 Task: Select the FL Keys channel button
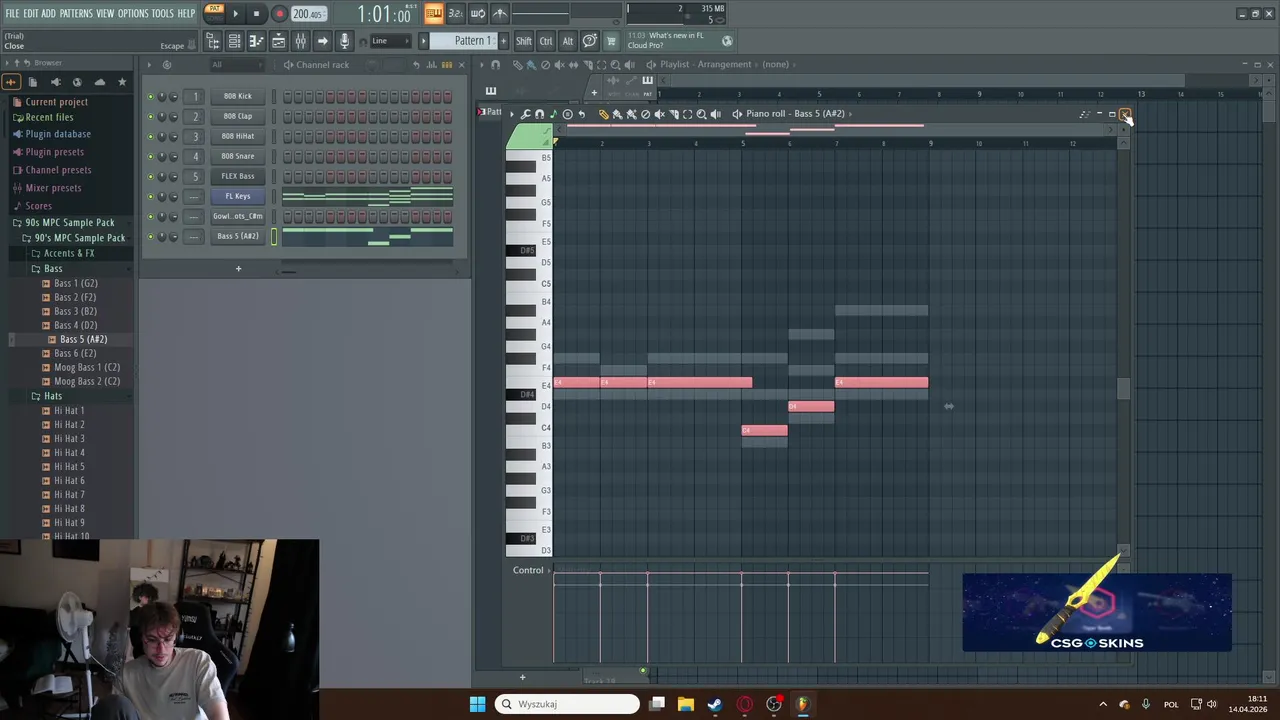click(x=238, y=196)
